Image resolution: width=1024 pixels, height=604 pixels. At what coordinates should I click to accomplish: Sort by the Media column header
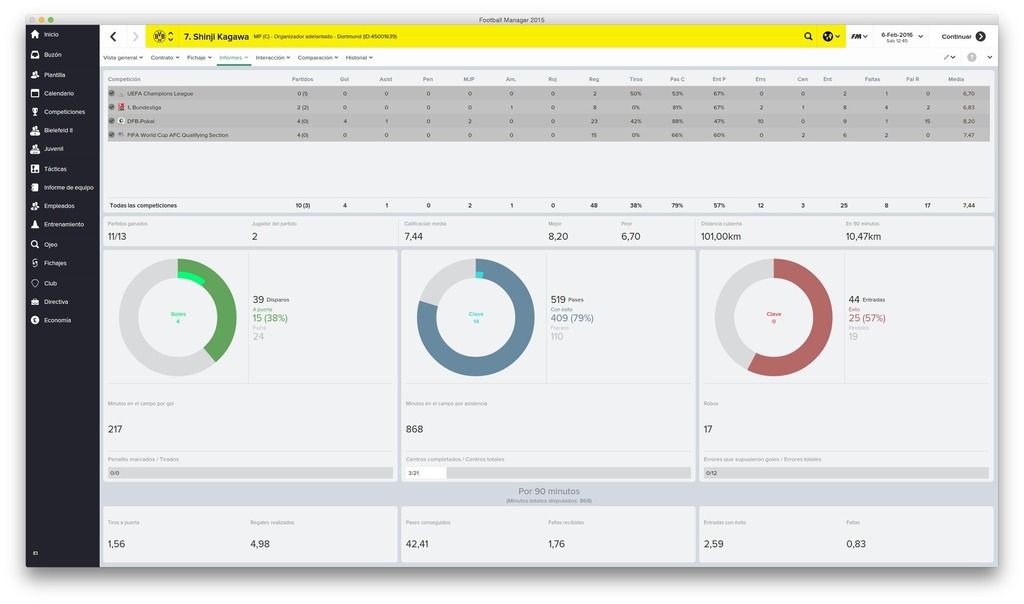coord(956,79)
